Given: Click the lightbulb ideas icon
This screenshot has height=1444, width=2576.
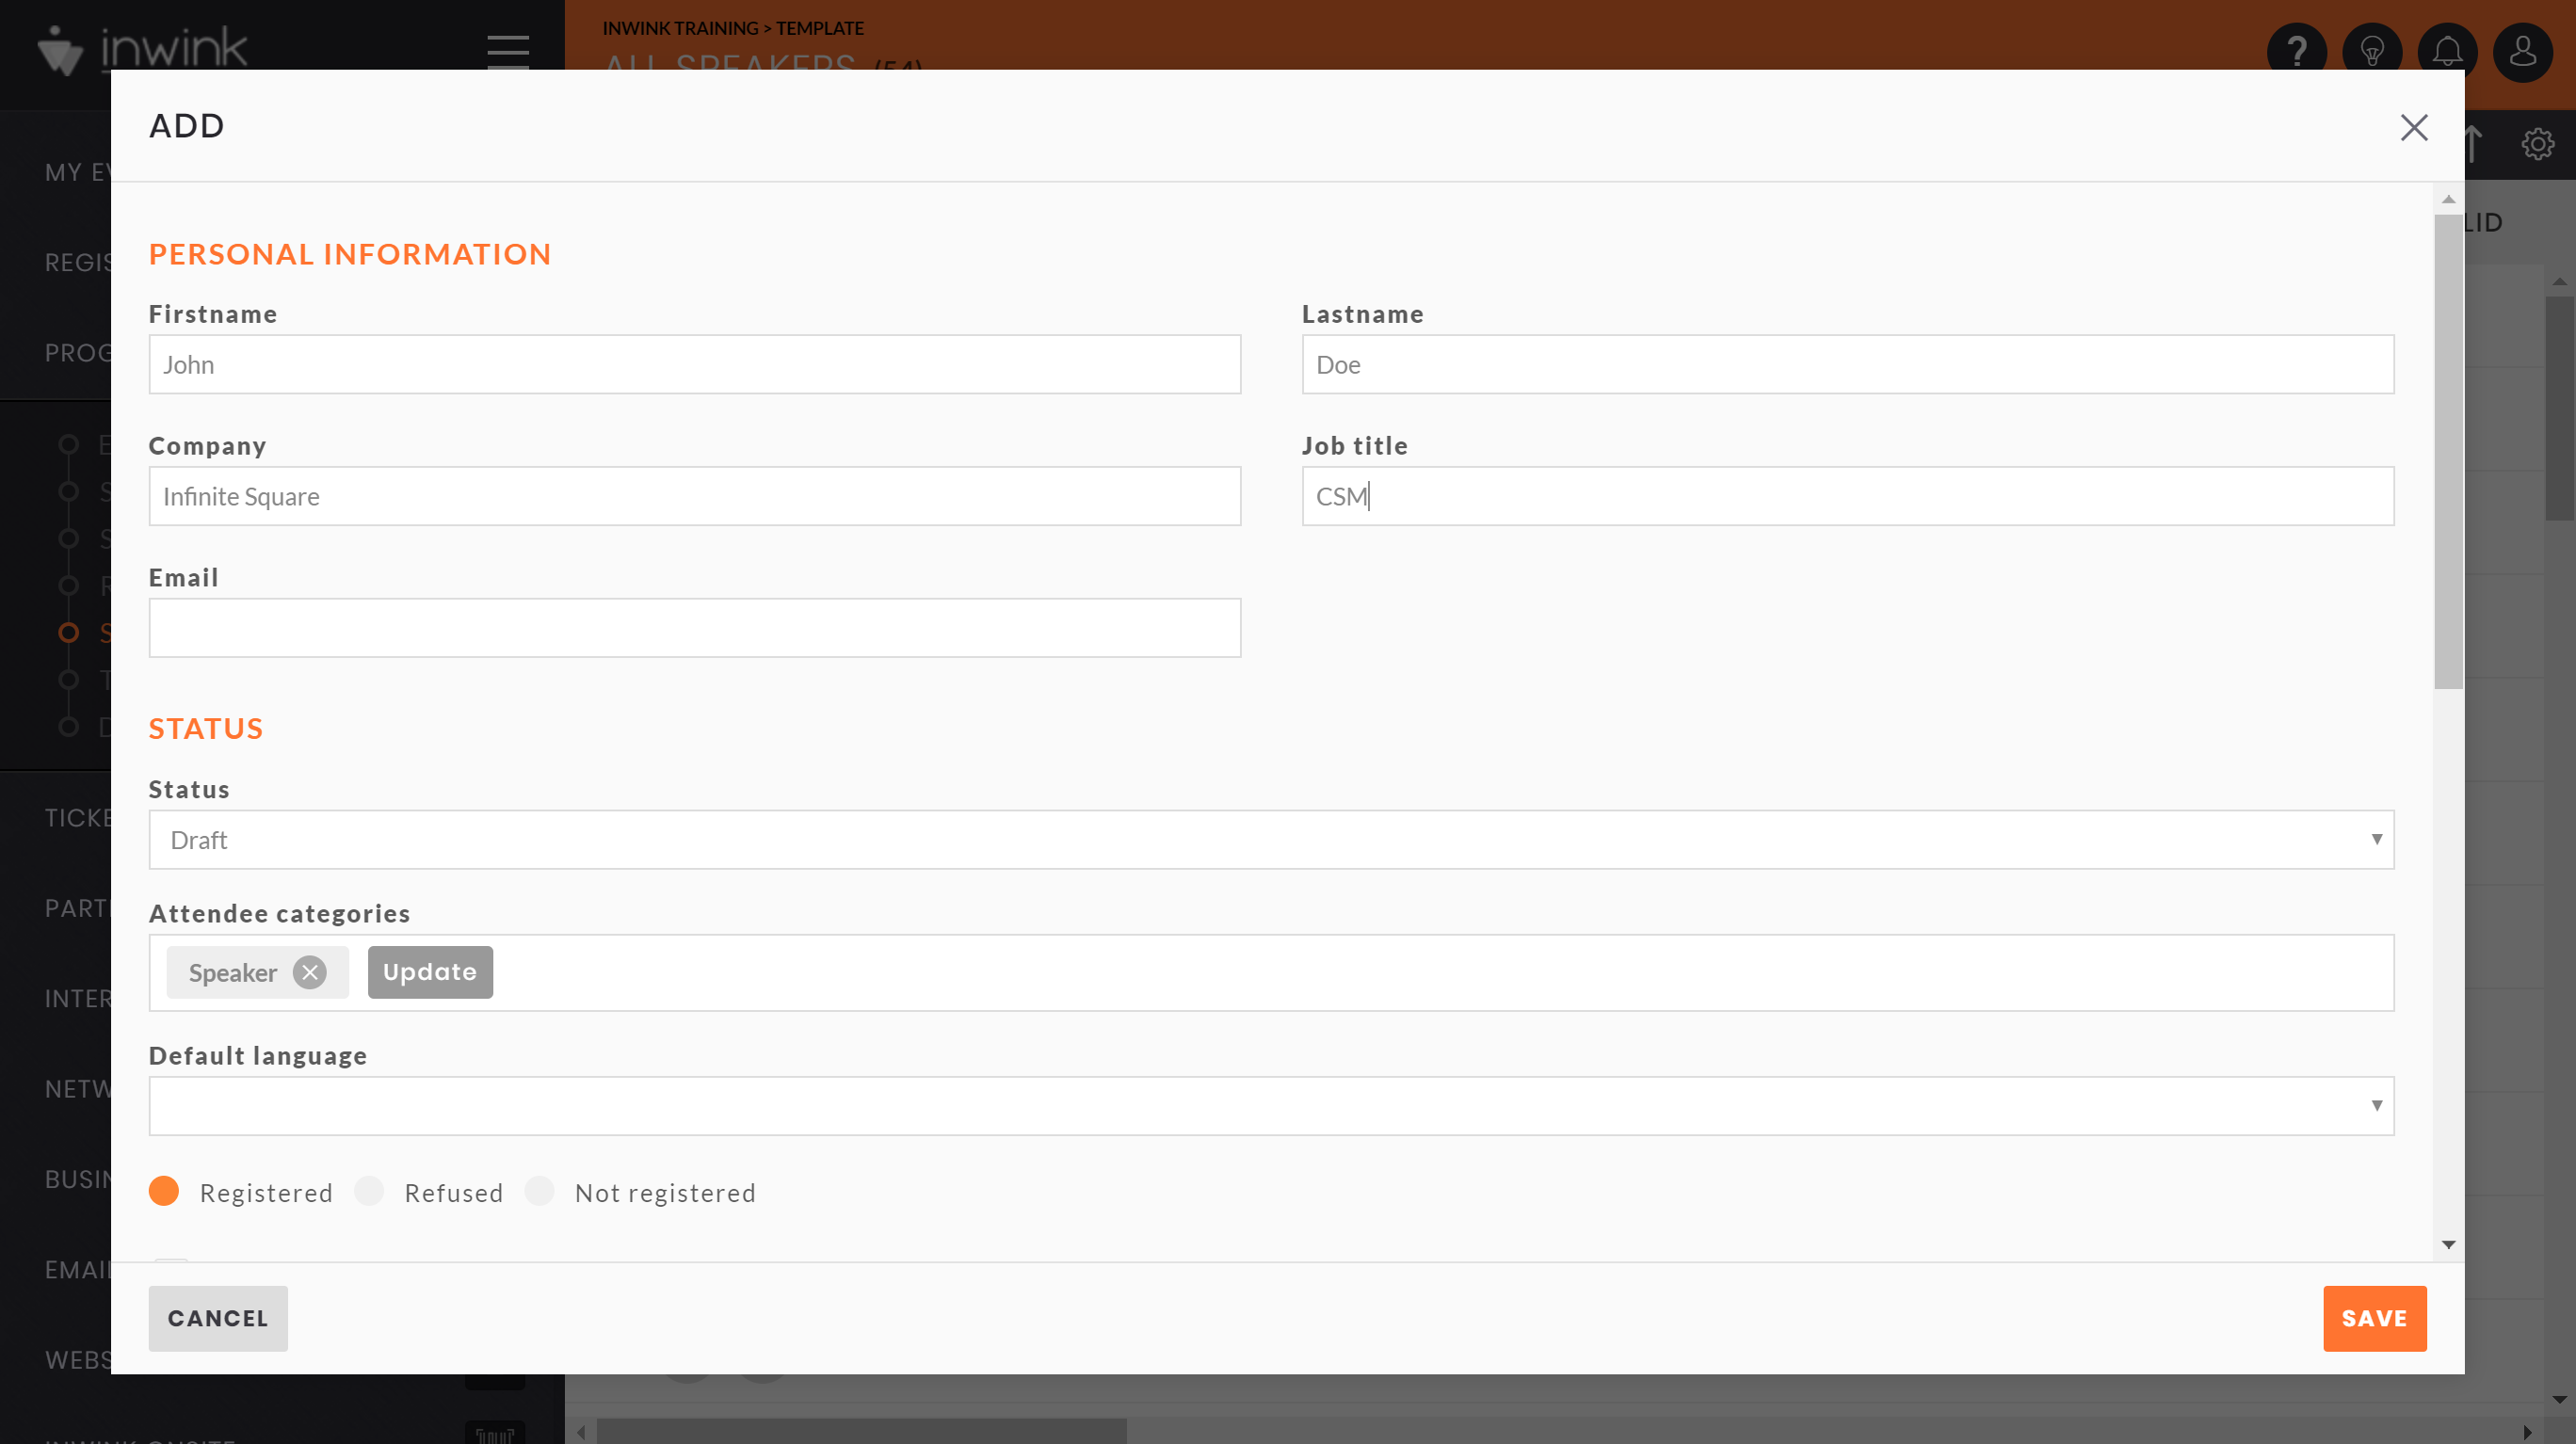Looking at the screenshot, I should click(2373, 50).
